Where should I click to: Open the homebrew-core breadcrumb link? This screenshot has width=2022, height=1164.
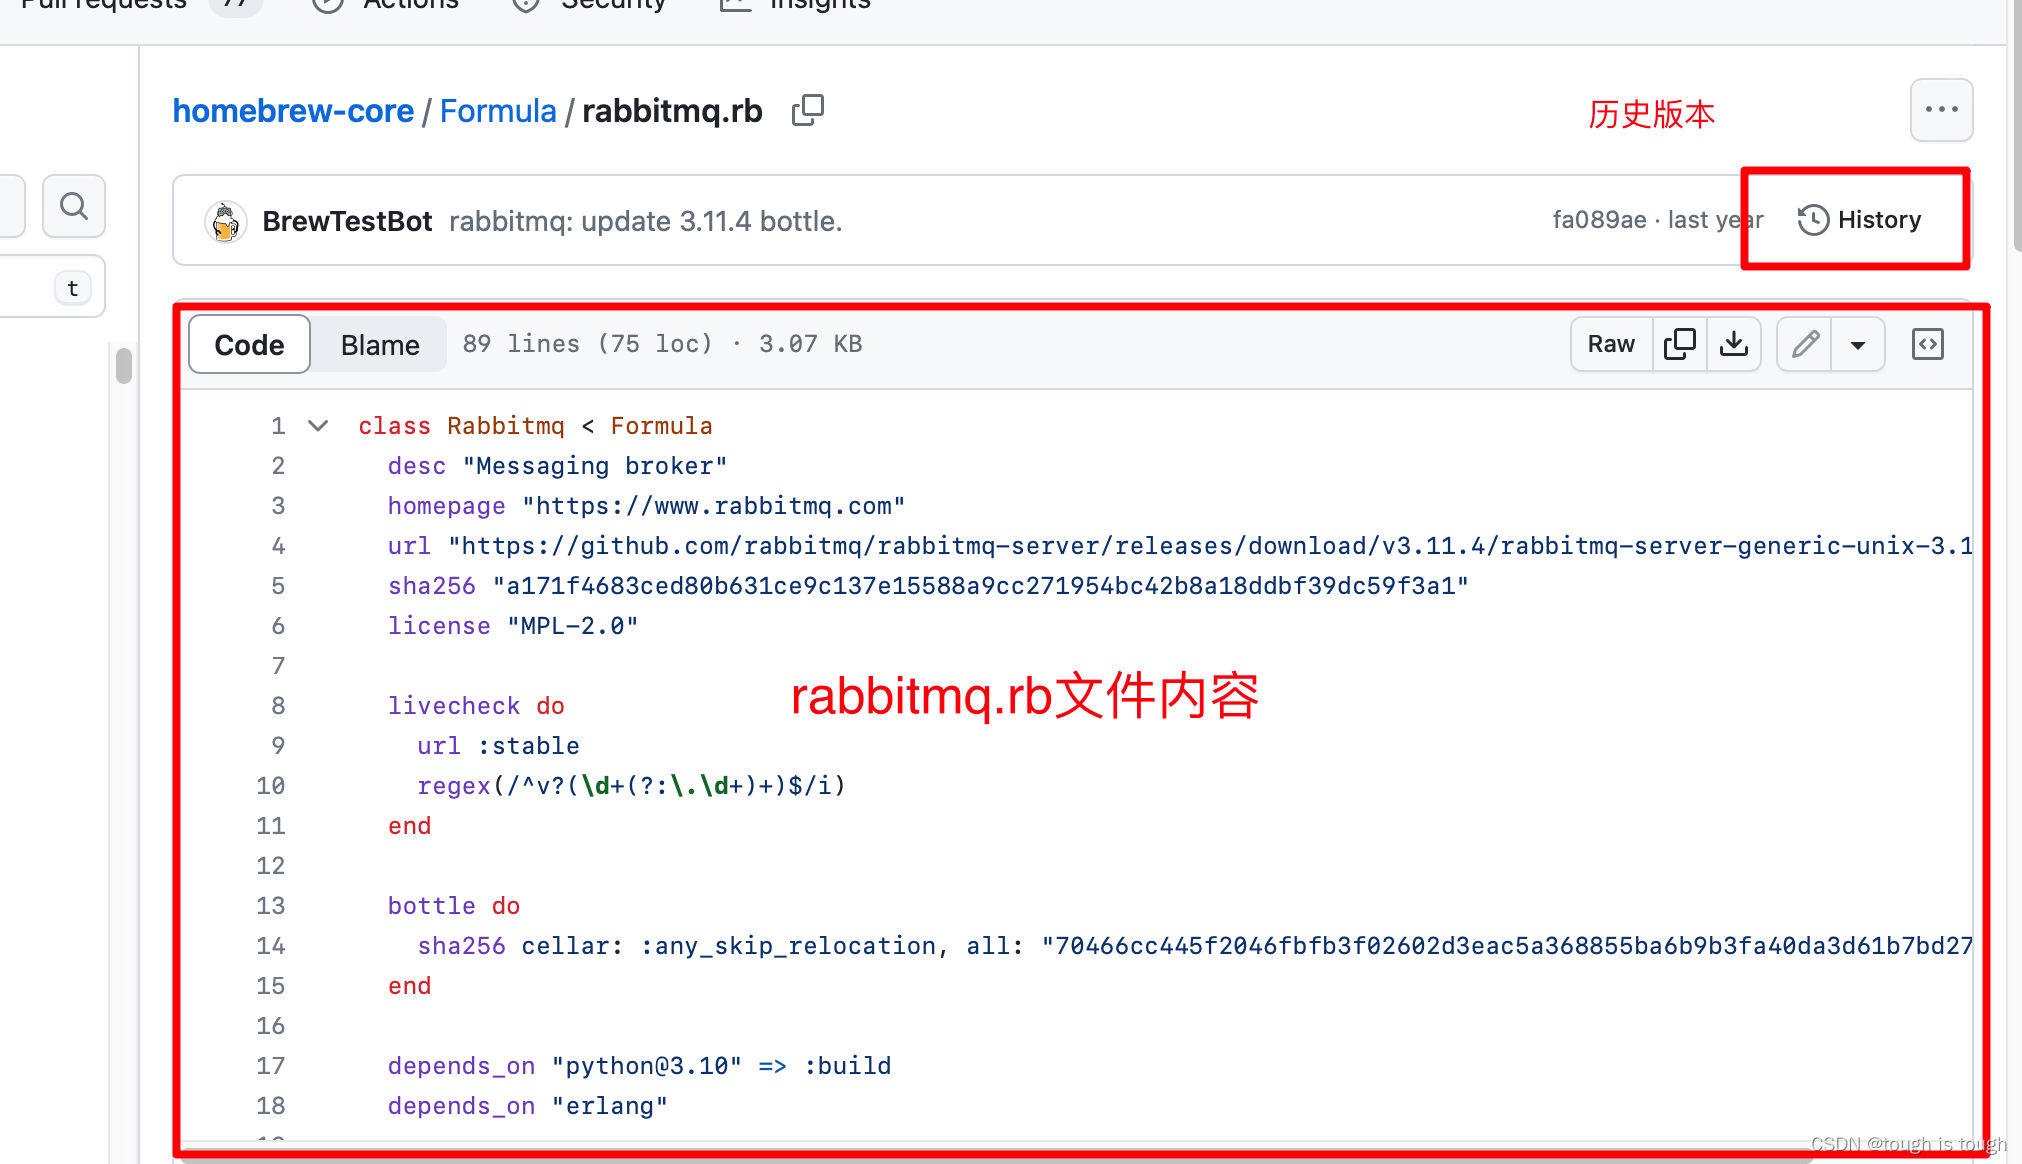[x=293, y=111]
